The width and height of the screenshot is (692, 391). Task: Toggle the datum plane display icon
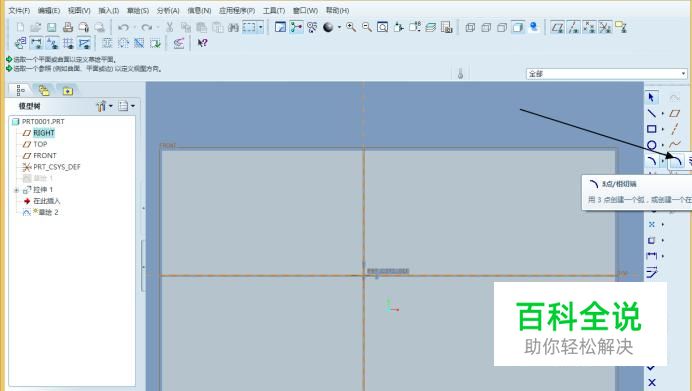pyautogui.click(x=557, y=27)
